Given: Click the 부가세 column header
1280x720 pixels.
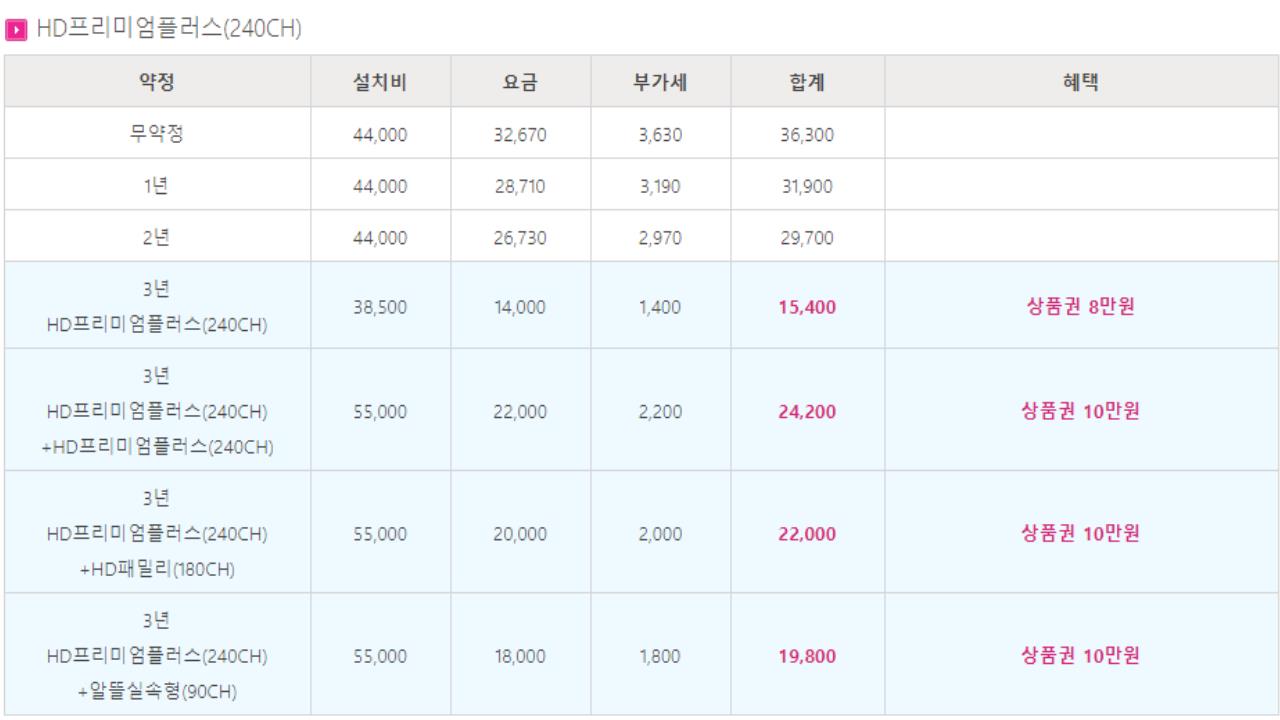Looking at the screenshot, I should click(659, 82).
